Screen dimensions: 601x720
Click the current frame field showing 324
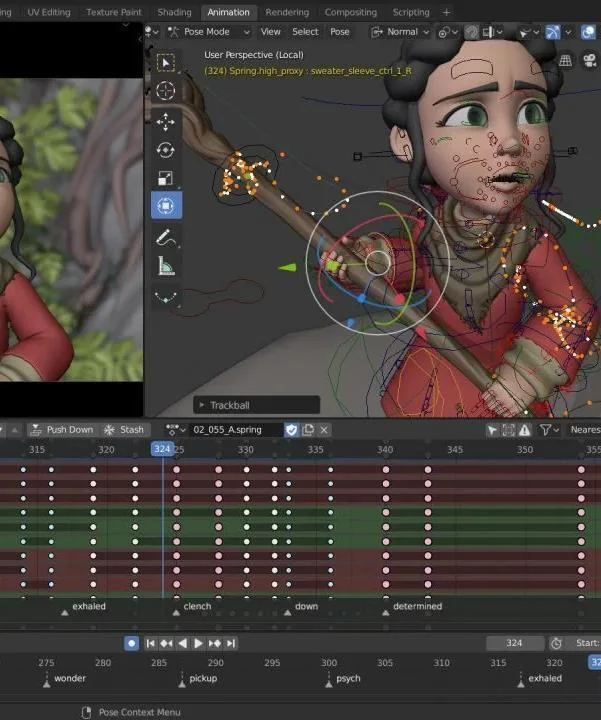(x=515, y=643)
